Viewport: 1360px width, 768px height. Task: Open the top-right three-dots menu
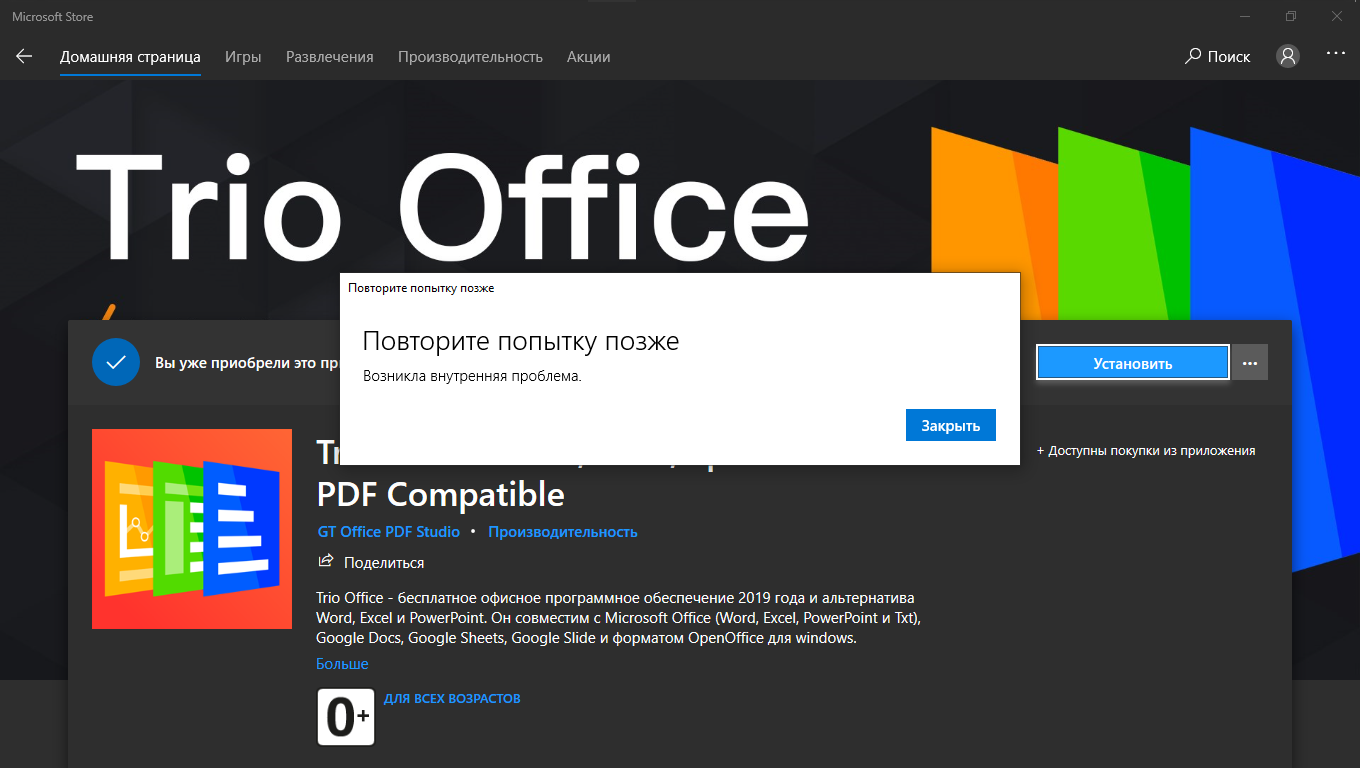click(x=1336, y=53)
